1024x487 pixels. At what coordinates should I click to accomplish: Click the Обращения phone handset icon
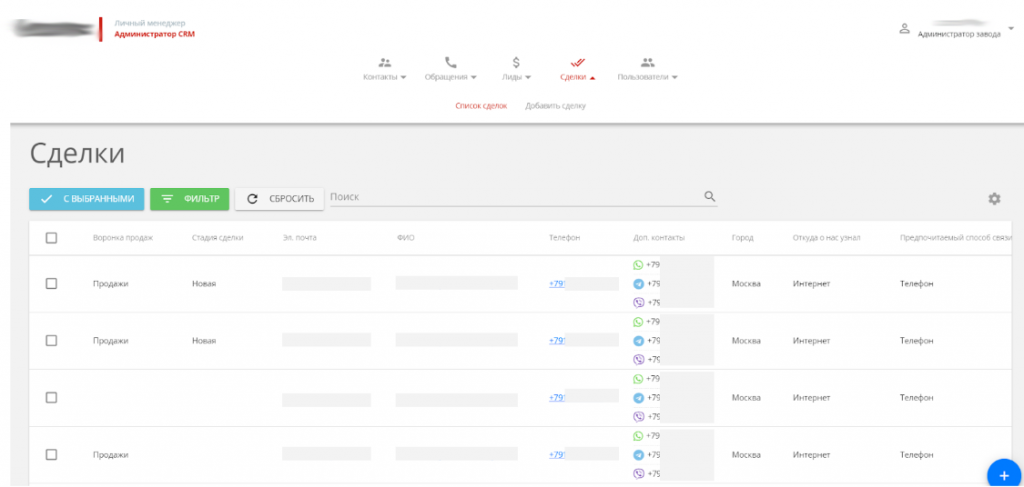pos(451,63)
